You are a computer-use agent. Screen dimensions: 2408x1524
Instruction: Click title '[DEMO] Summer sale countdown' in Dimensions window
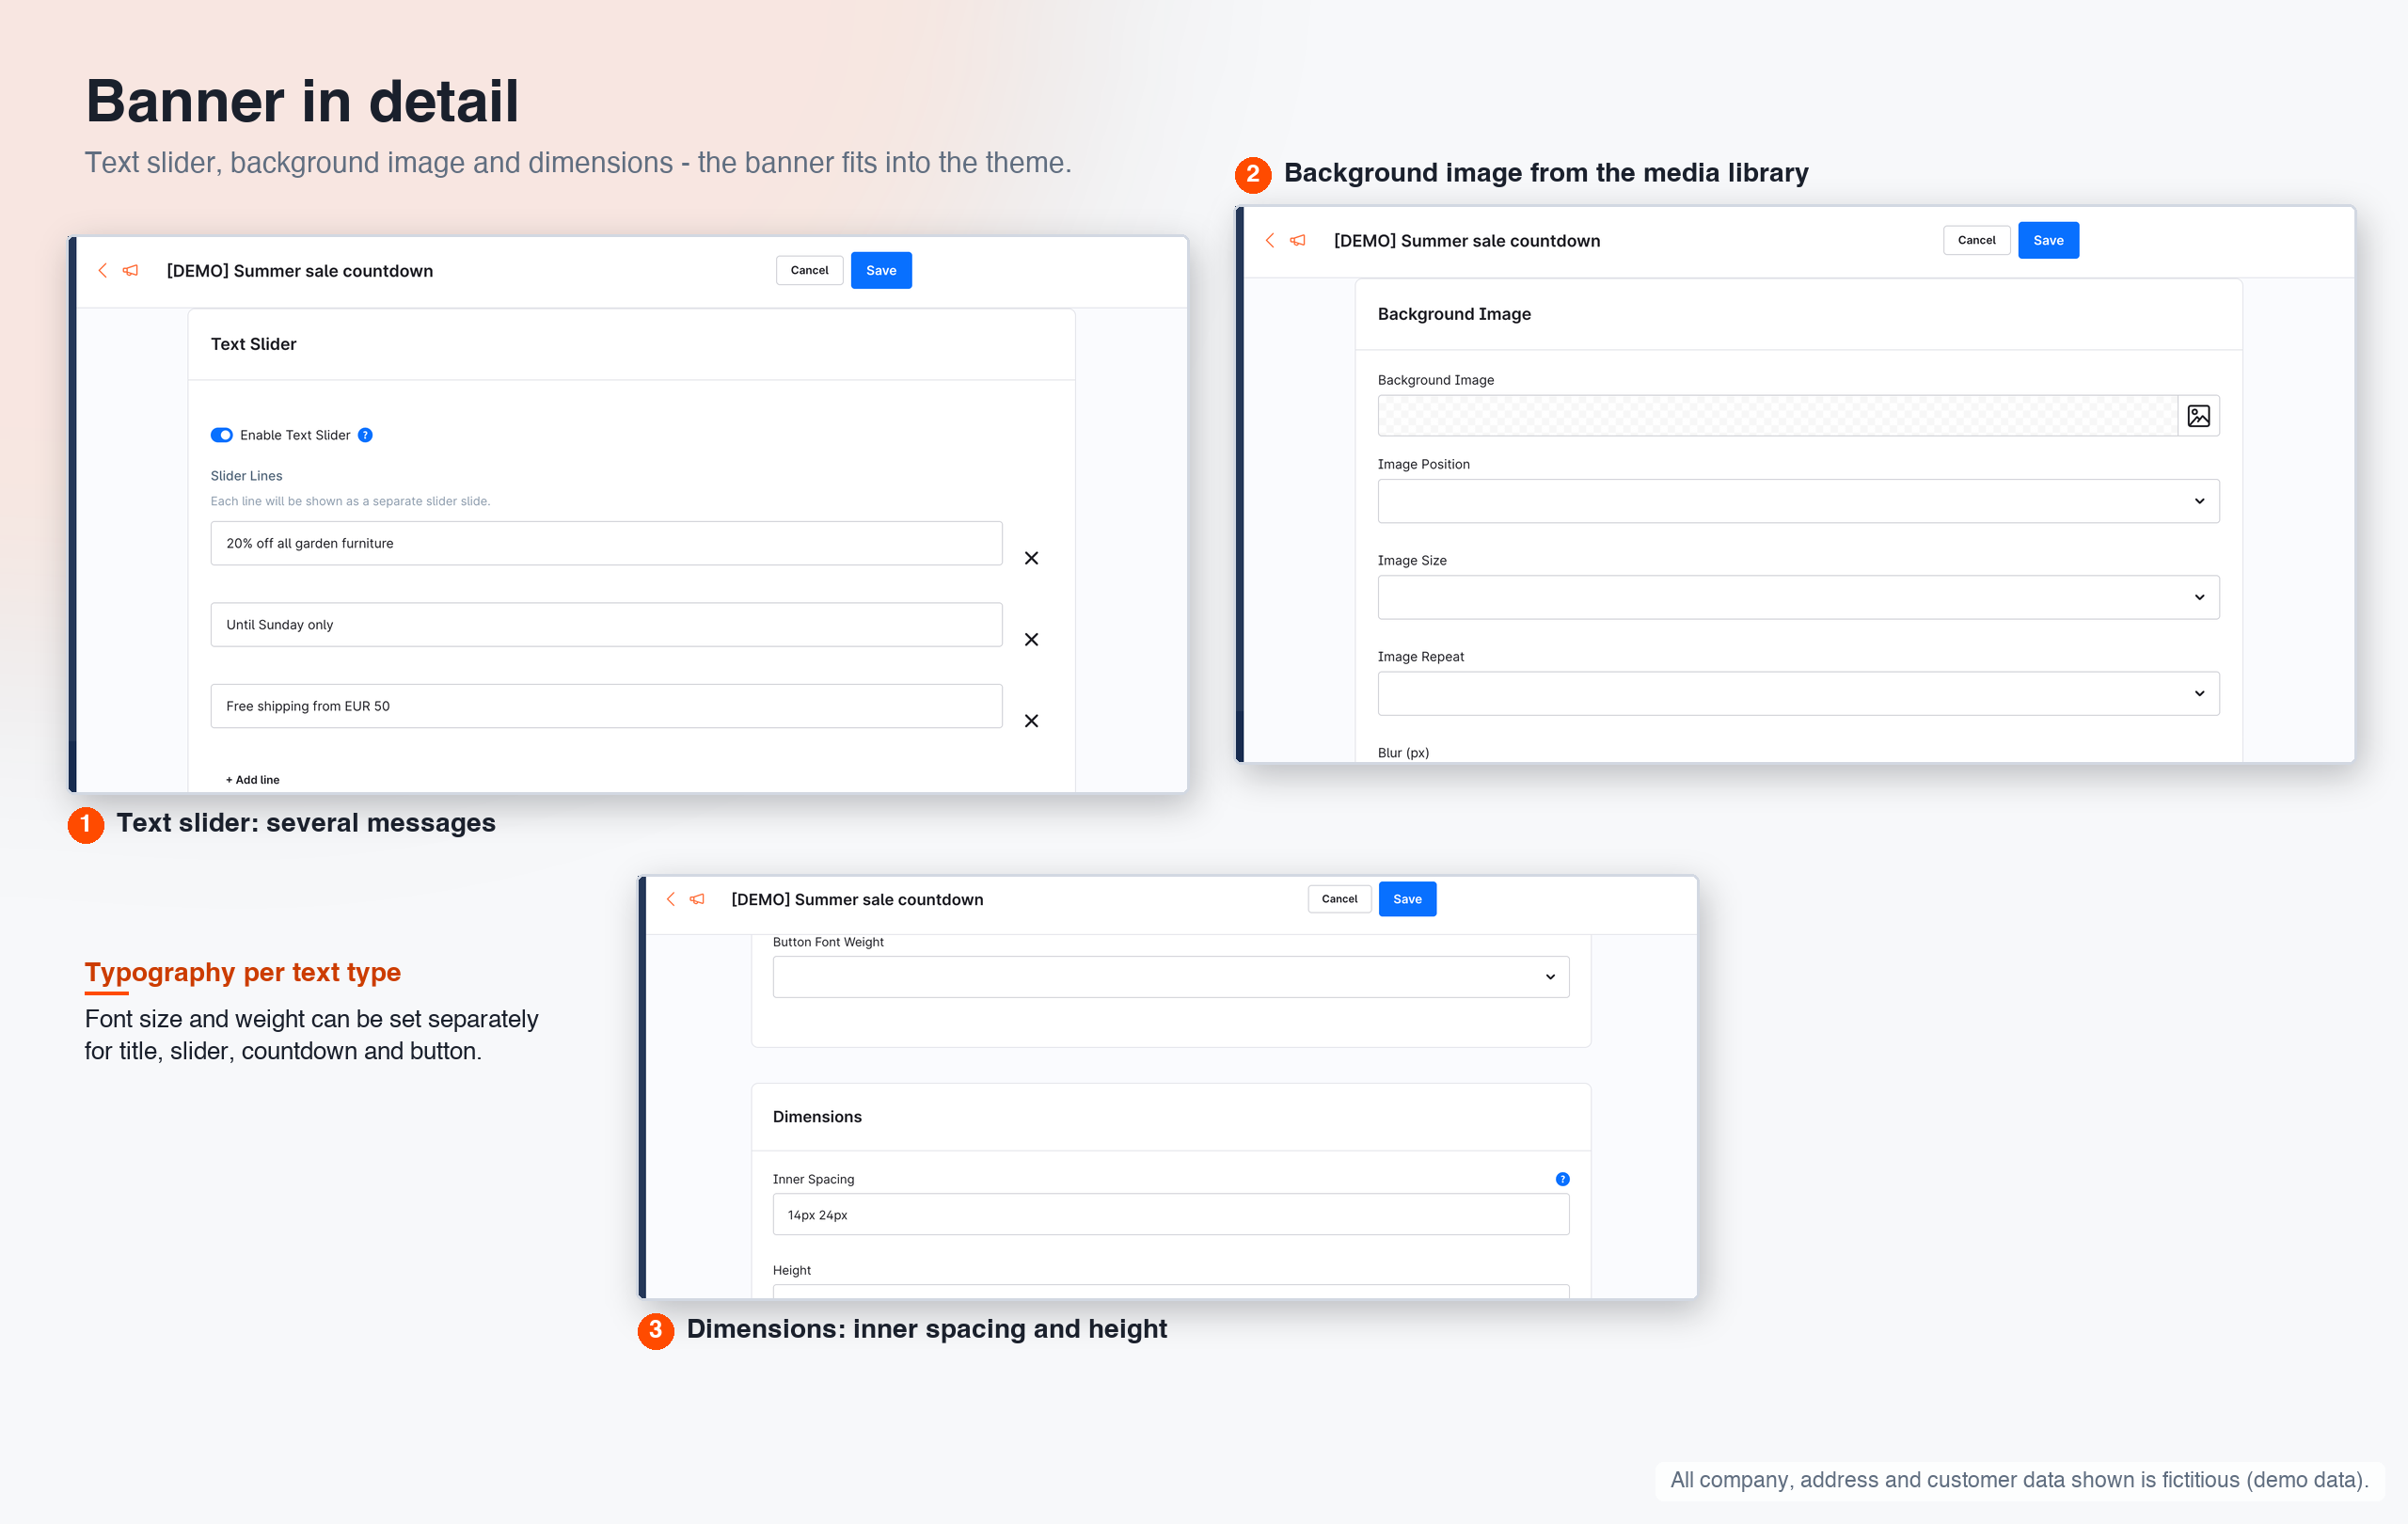point(857,899)
